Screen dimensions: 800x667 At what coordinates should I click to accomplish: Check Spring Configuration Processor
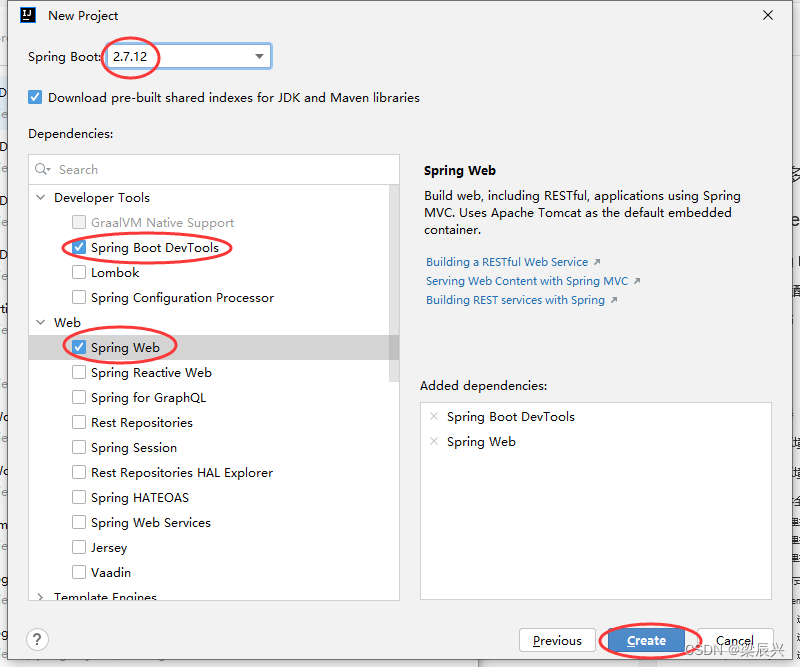[x=79, y=298]
